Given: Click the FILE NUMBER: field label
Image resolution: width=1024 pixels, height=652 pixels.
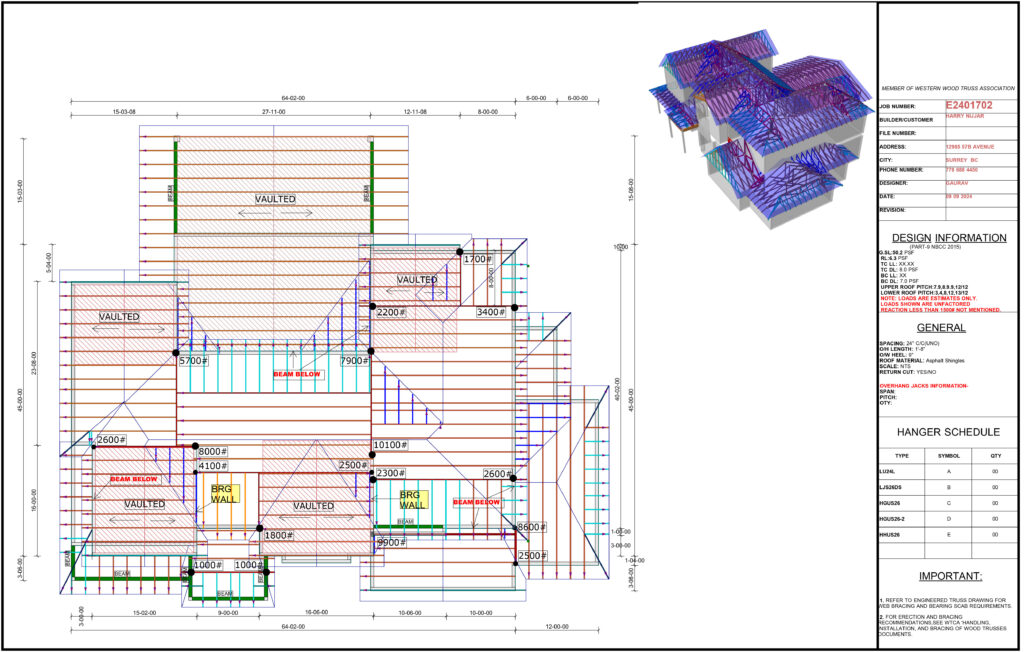Looking at the screenshot, I should point(897,133).
